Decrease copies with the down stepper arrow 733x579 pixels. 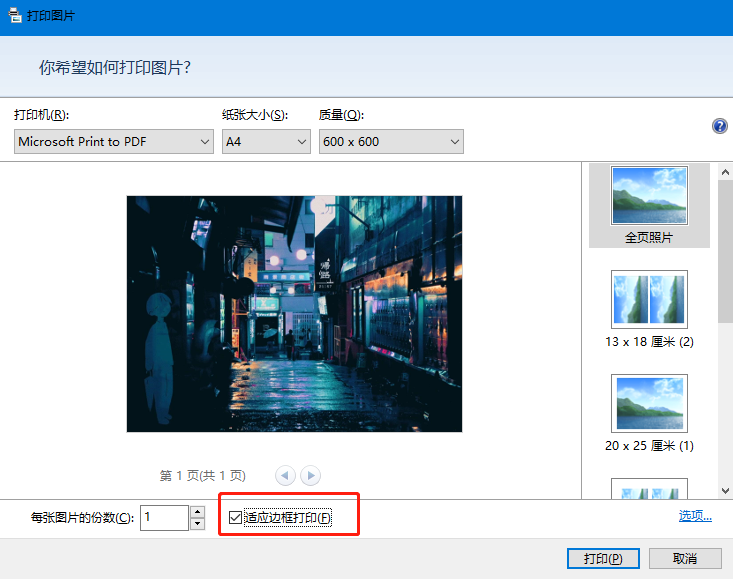point(198,524)
